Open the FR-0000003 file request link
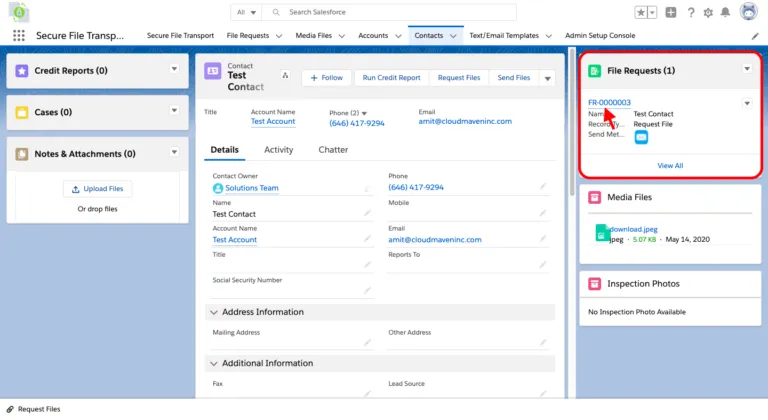 (x=609, y=102)
